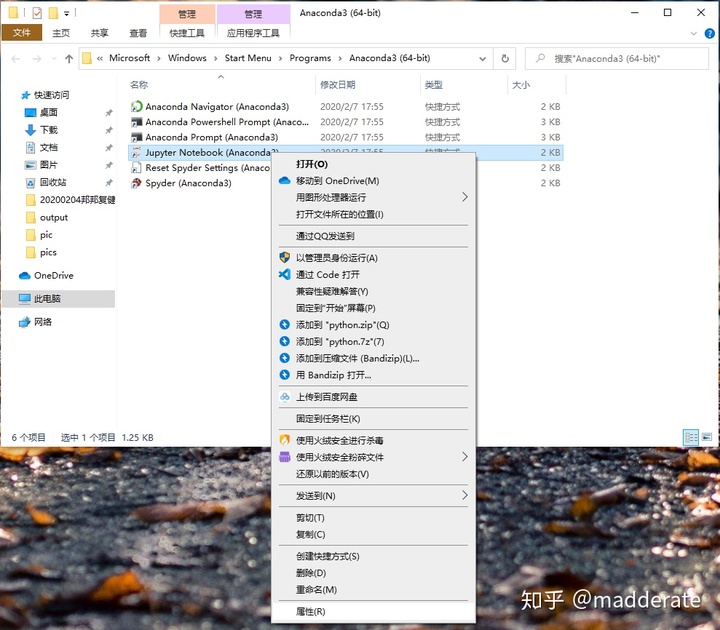Select 打开文件所在的位置(I) in context menu
This screenshot has width=720, height=630.
[373, 214]
